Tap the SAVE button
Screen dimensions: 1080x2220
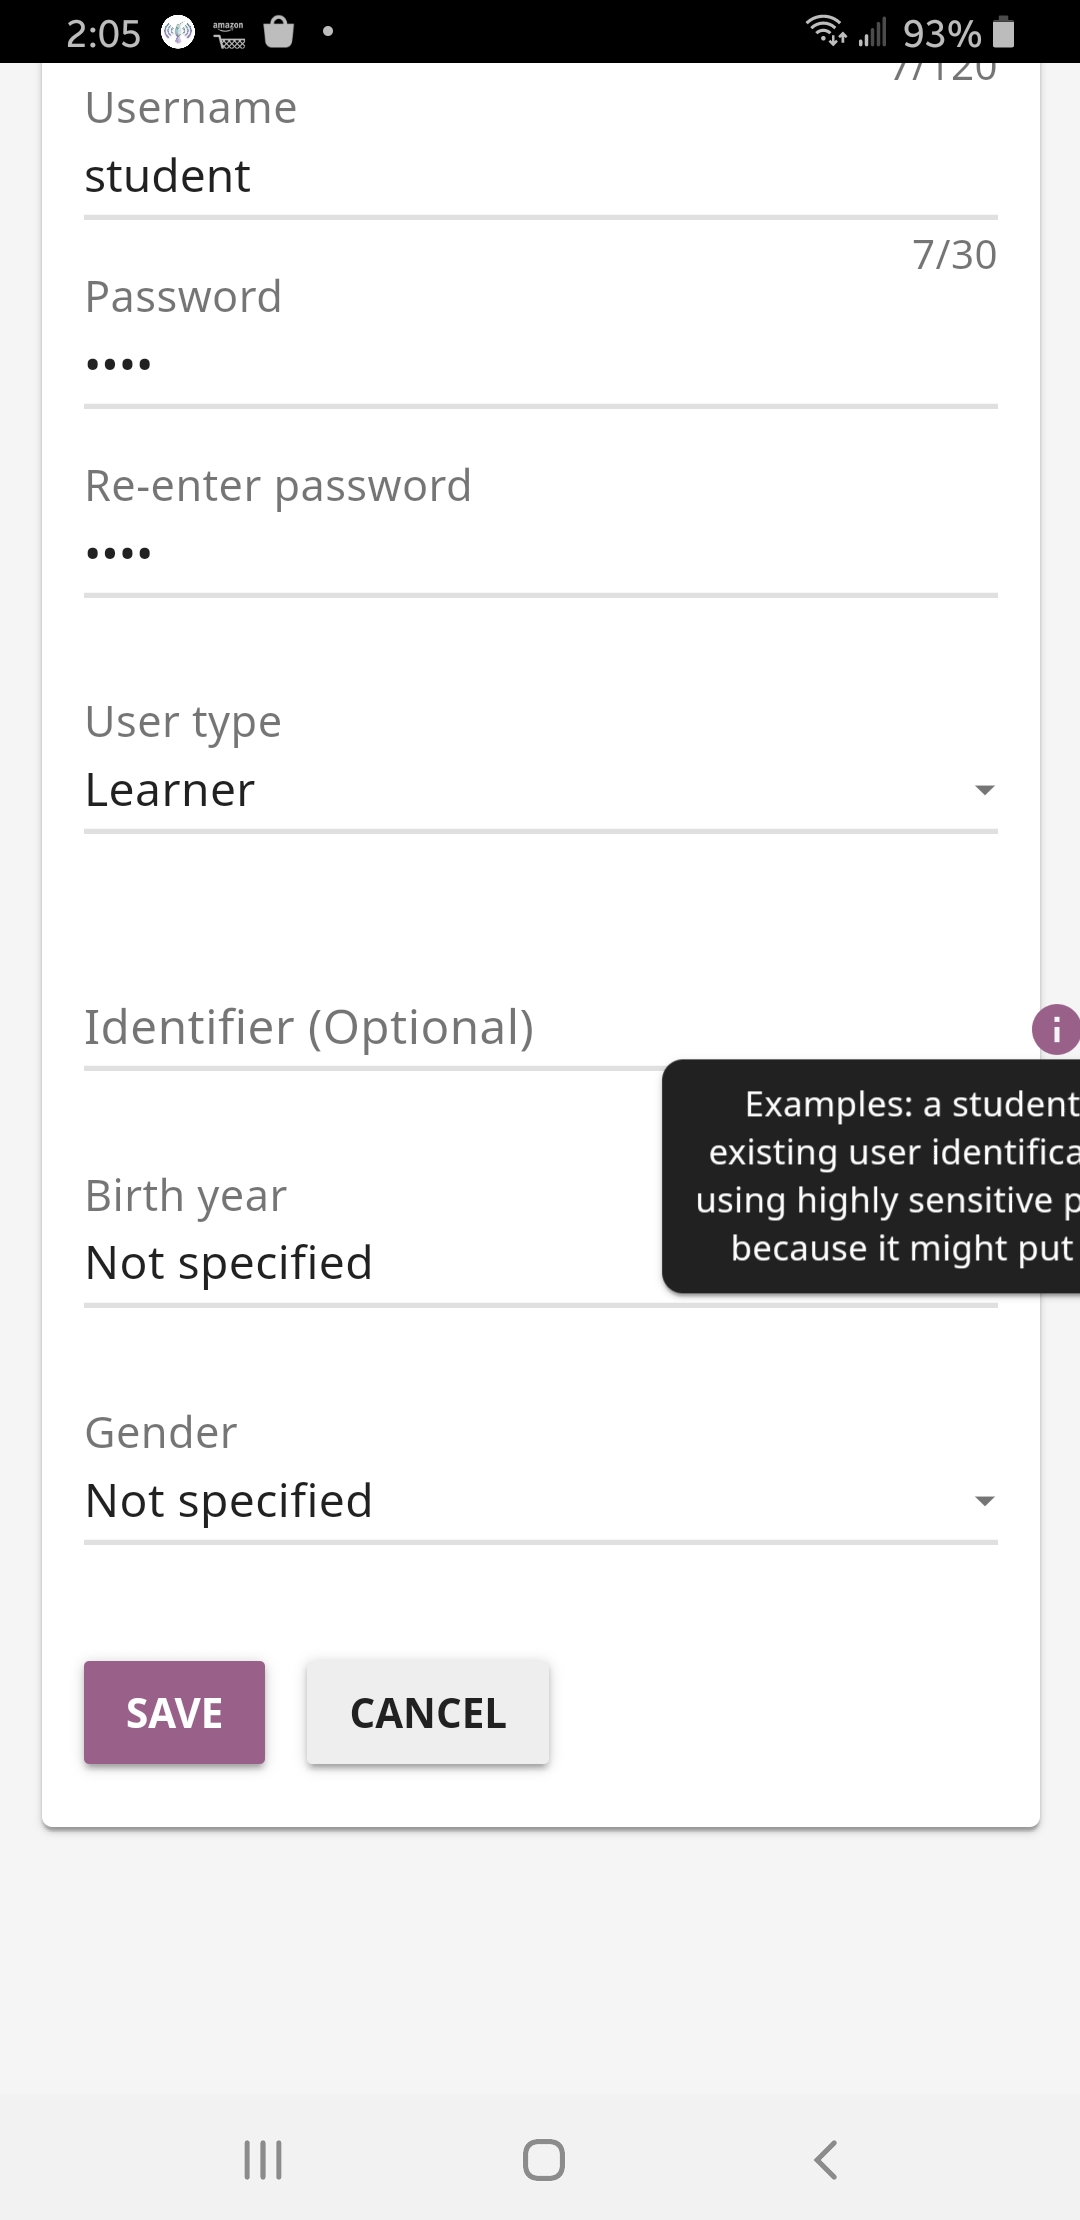pyautogui.click(x=174, y=1712)
